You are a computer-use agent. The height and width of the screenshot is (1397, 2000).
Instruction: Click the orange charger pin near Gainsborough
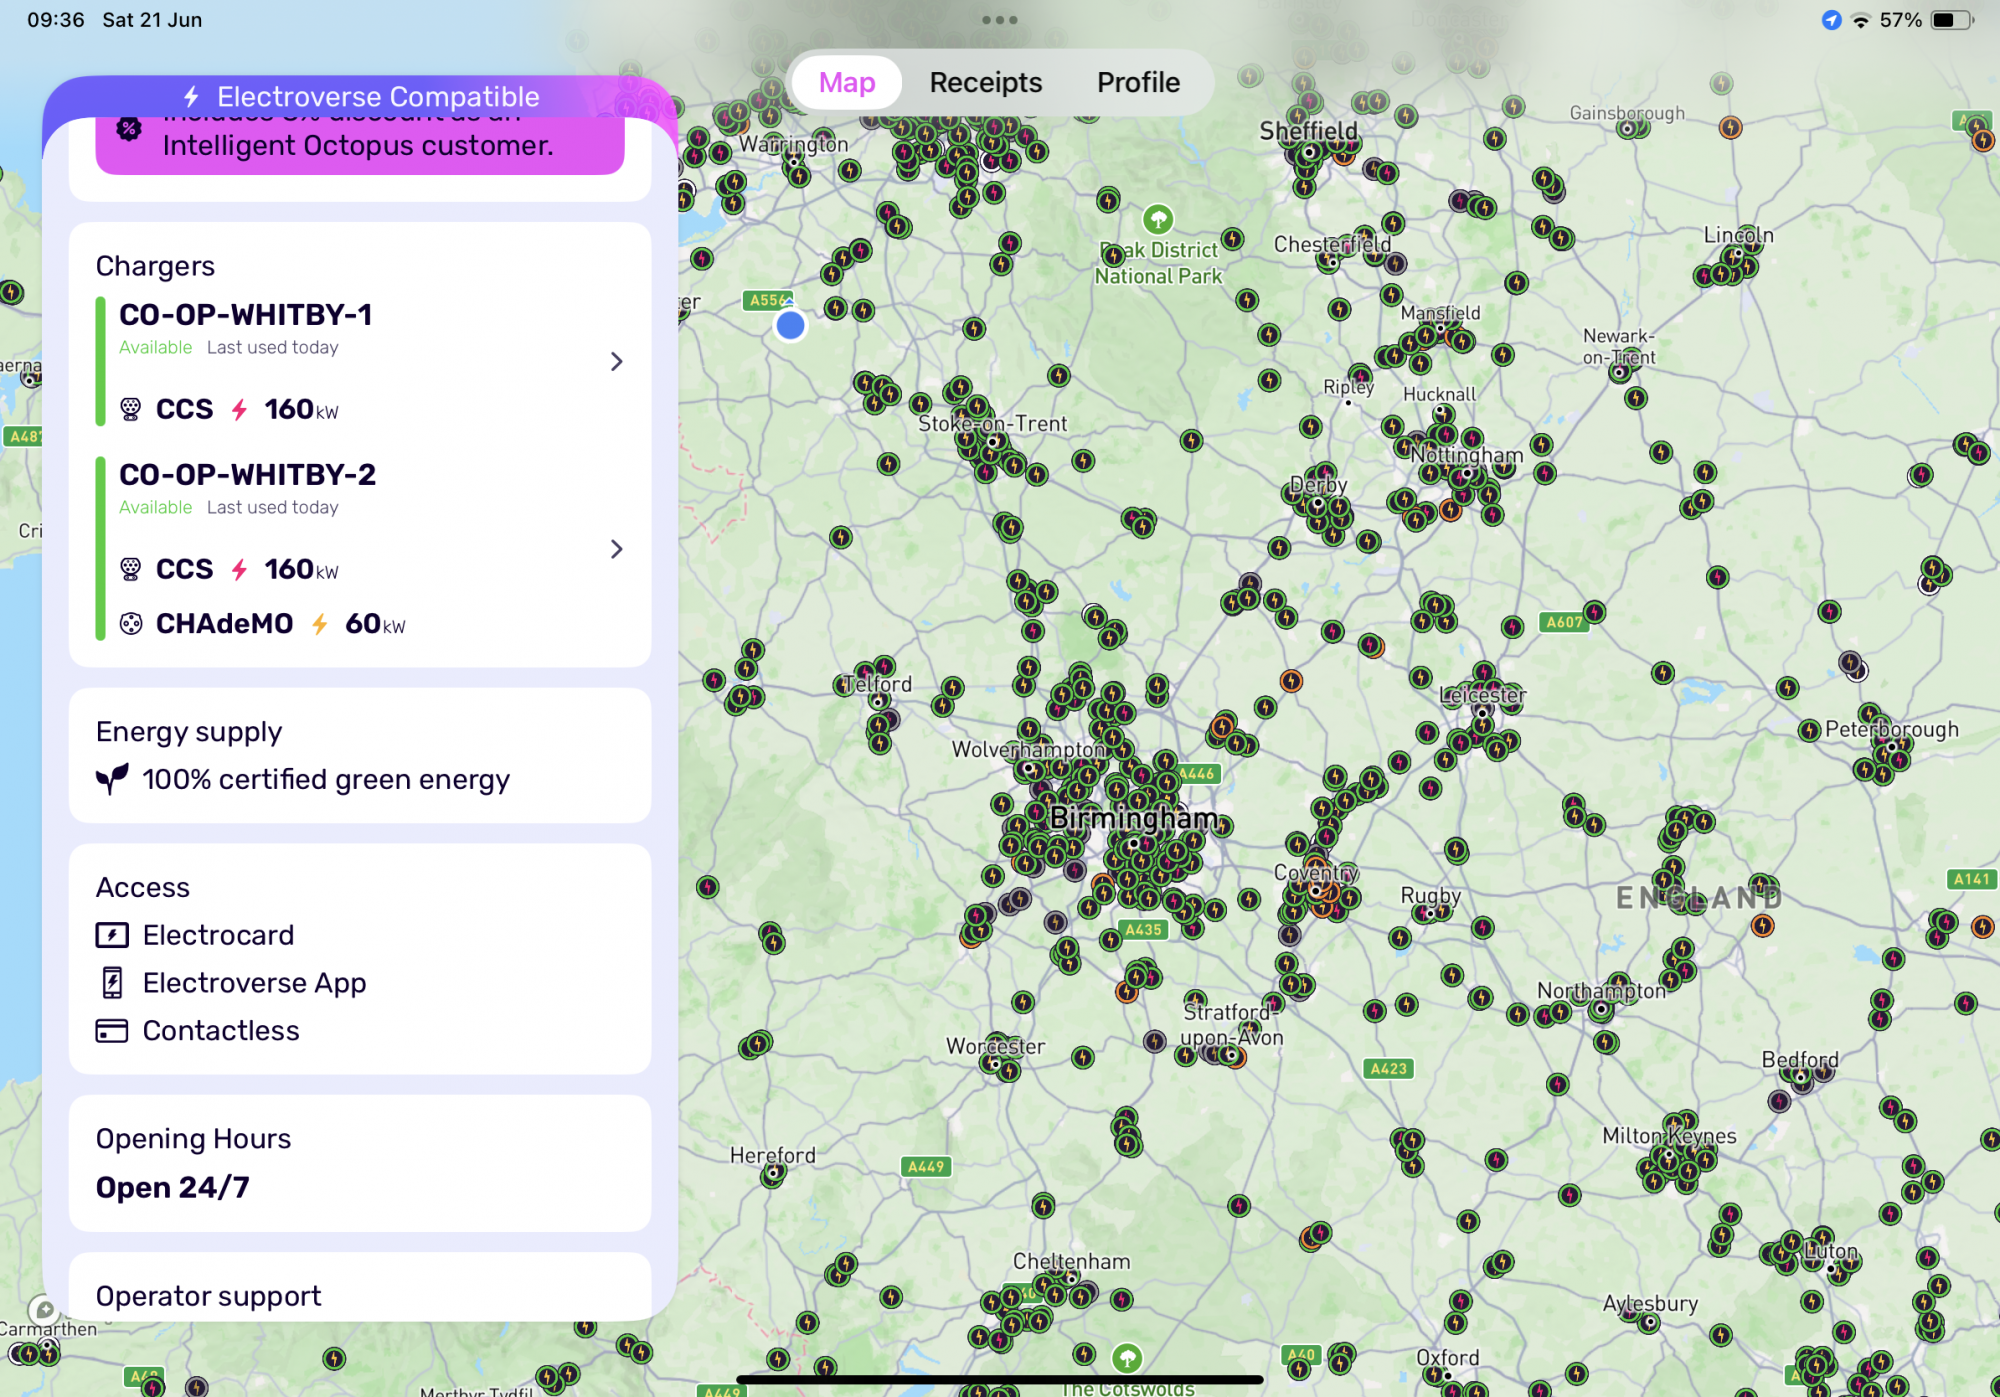click(1730, 127)
